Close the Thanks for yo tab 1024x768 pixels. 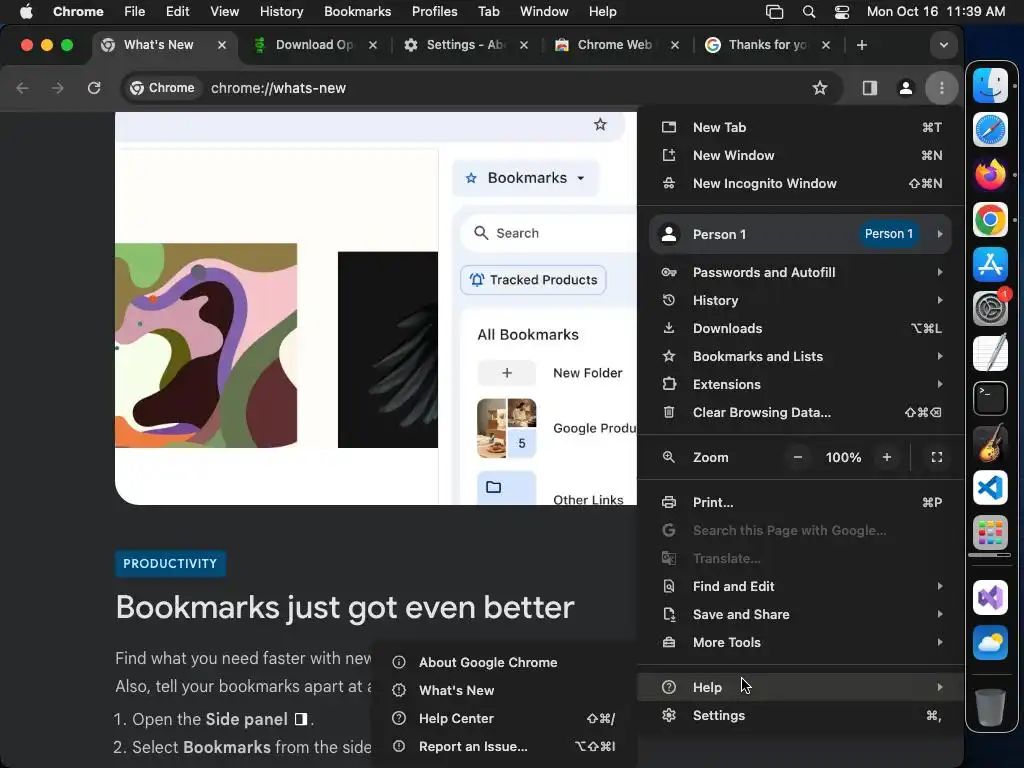coord(825,45)
